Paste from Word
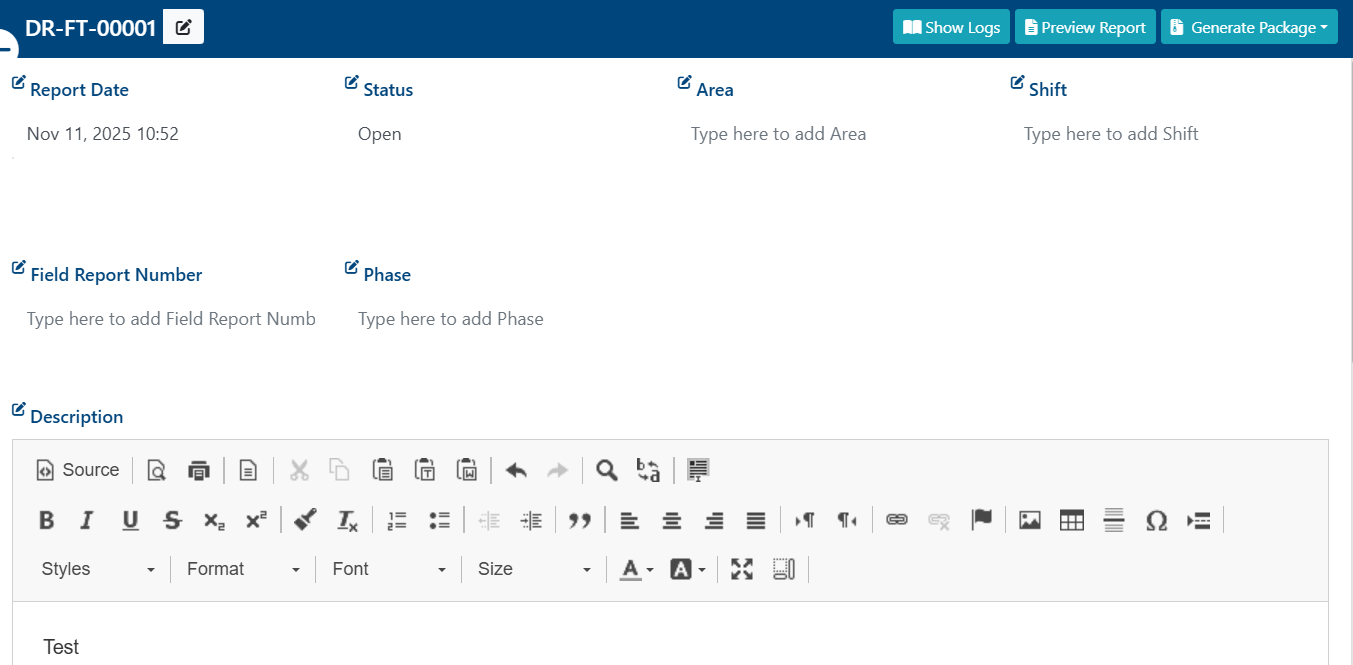Image resolution: width=1353 pixels, height=665 pixels. [467, 470]
